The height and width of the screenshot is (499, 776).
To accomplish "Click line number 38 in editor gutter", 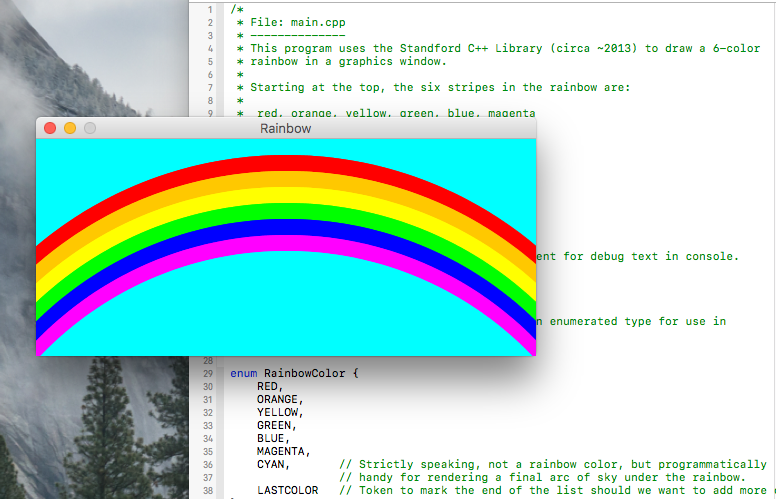I will [x=208, y=491].
